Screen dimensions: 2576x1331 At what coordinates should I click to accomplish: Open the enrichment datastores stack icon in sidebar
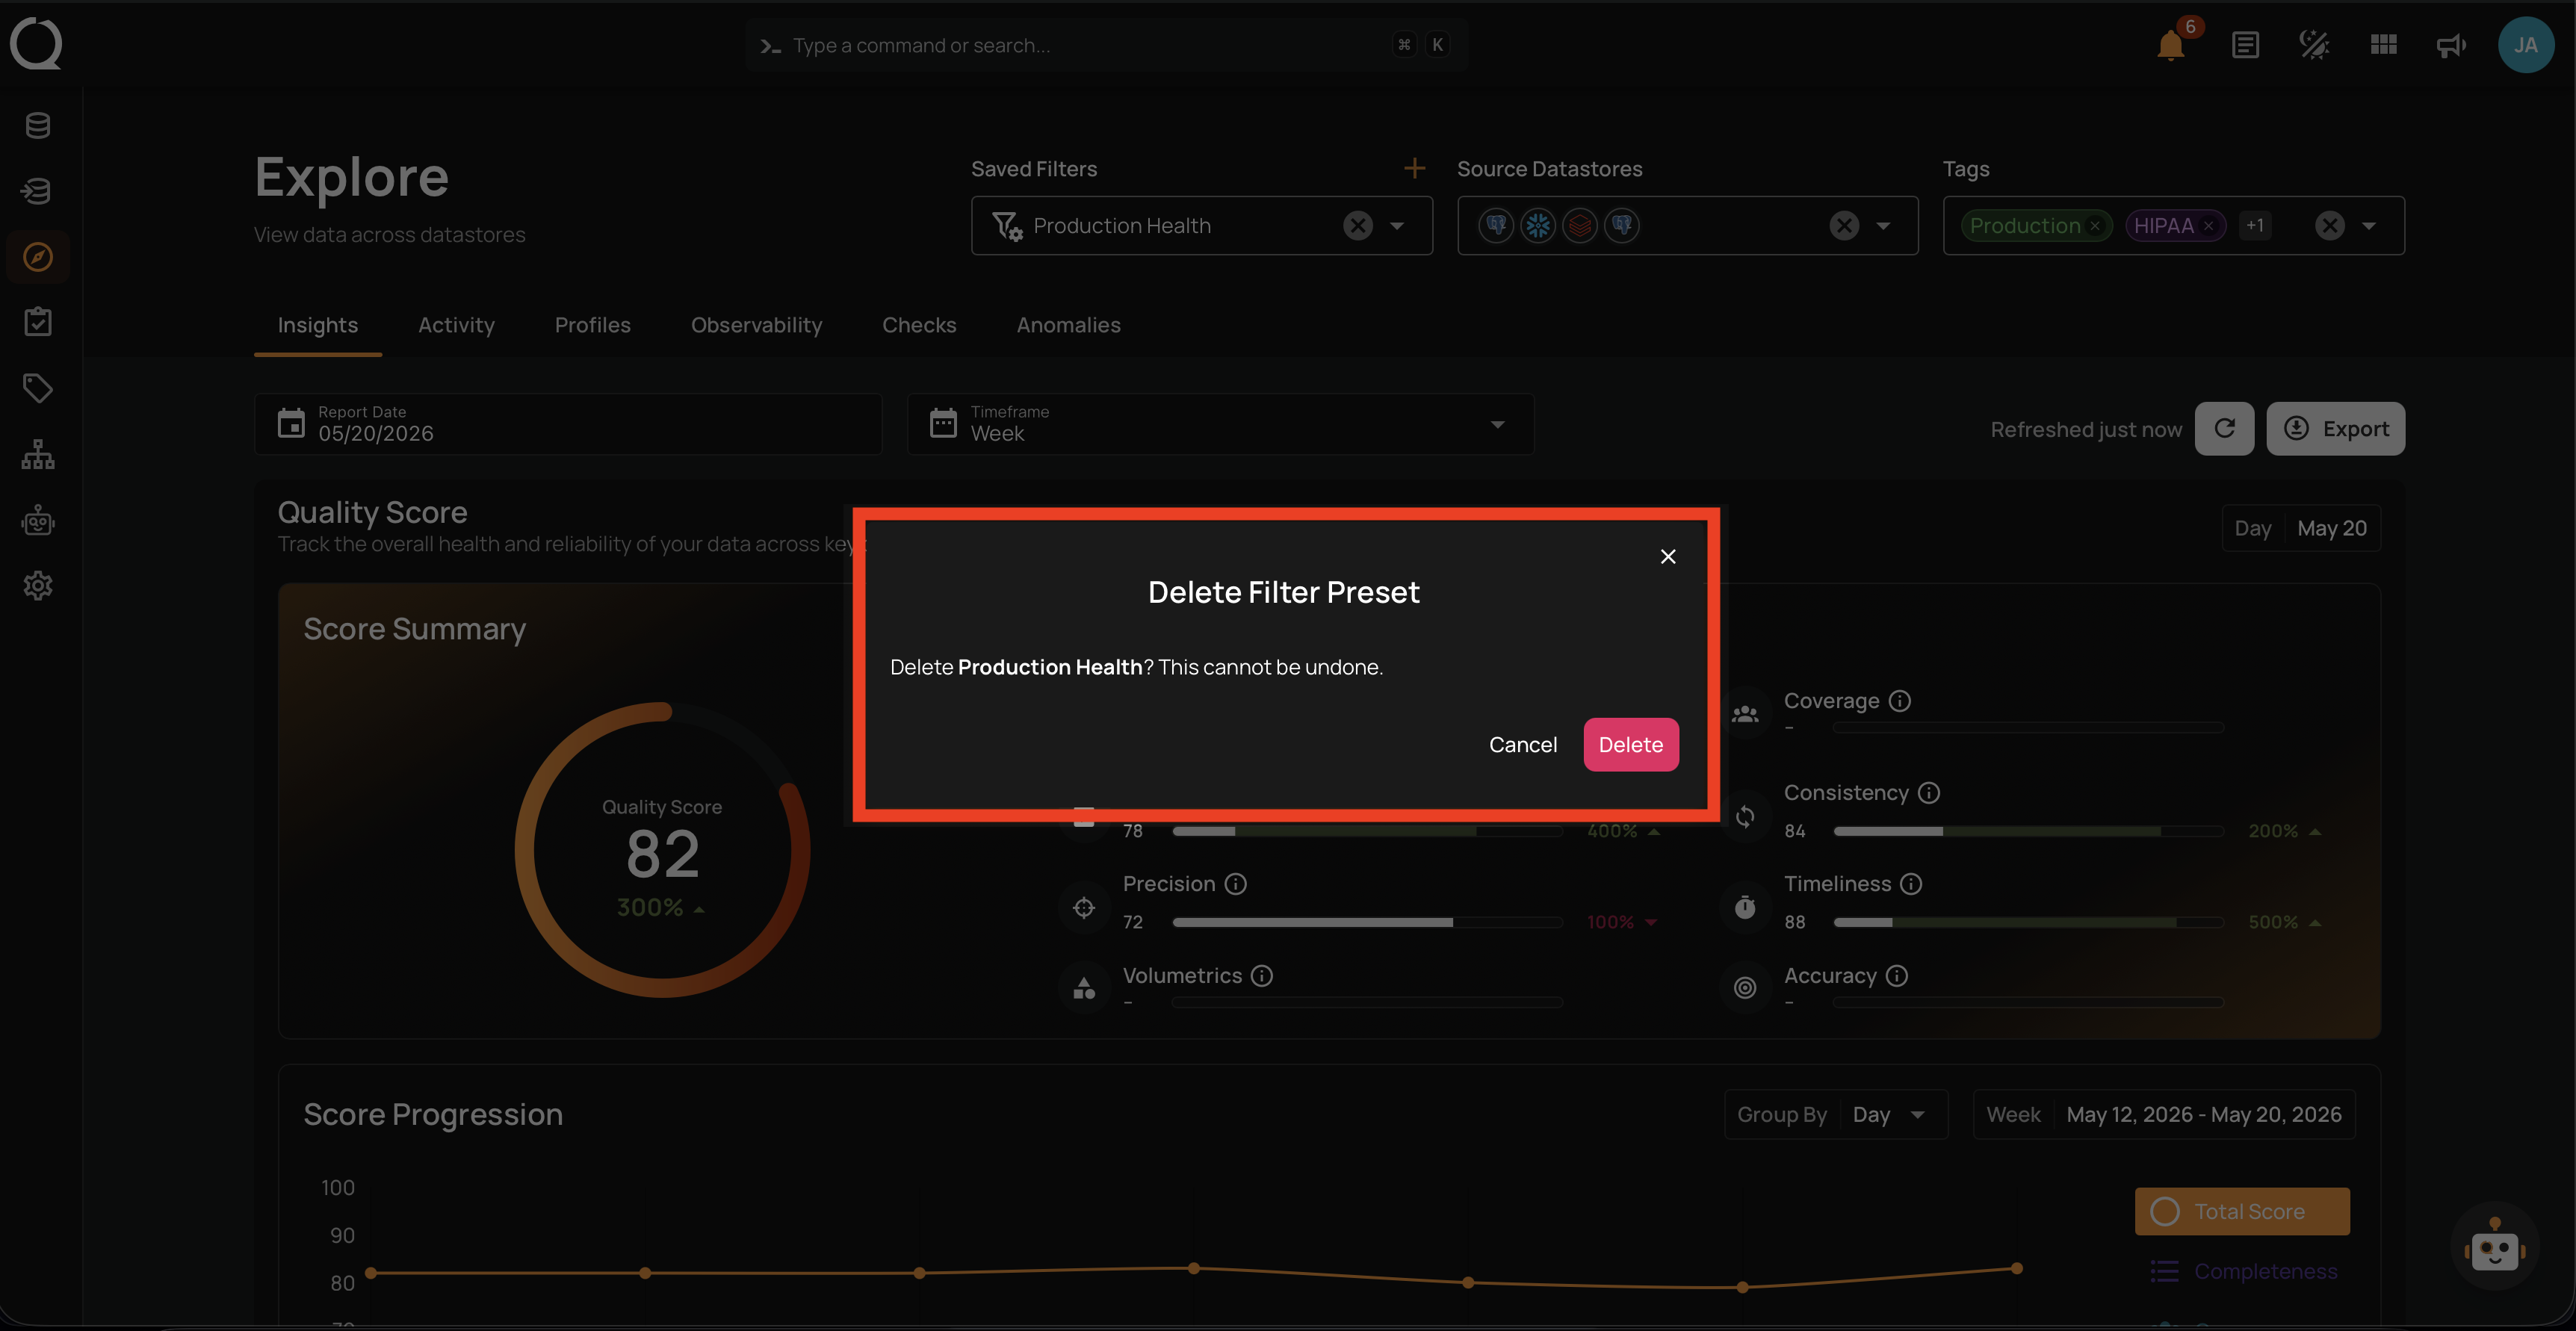click(38, 191)
